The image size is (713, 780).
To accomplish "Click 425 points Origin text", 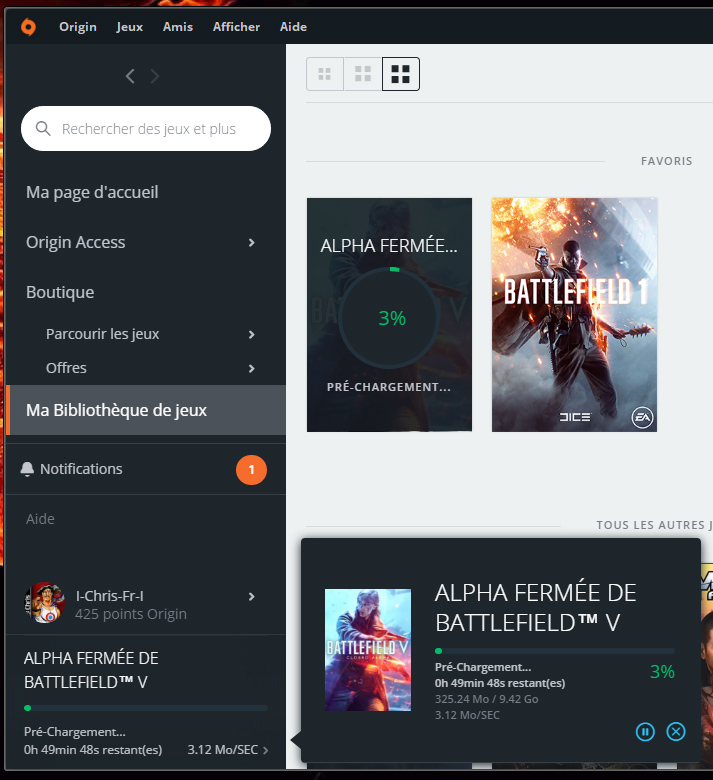I will point(131,614).
